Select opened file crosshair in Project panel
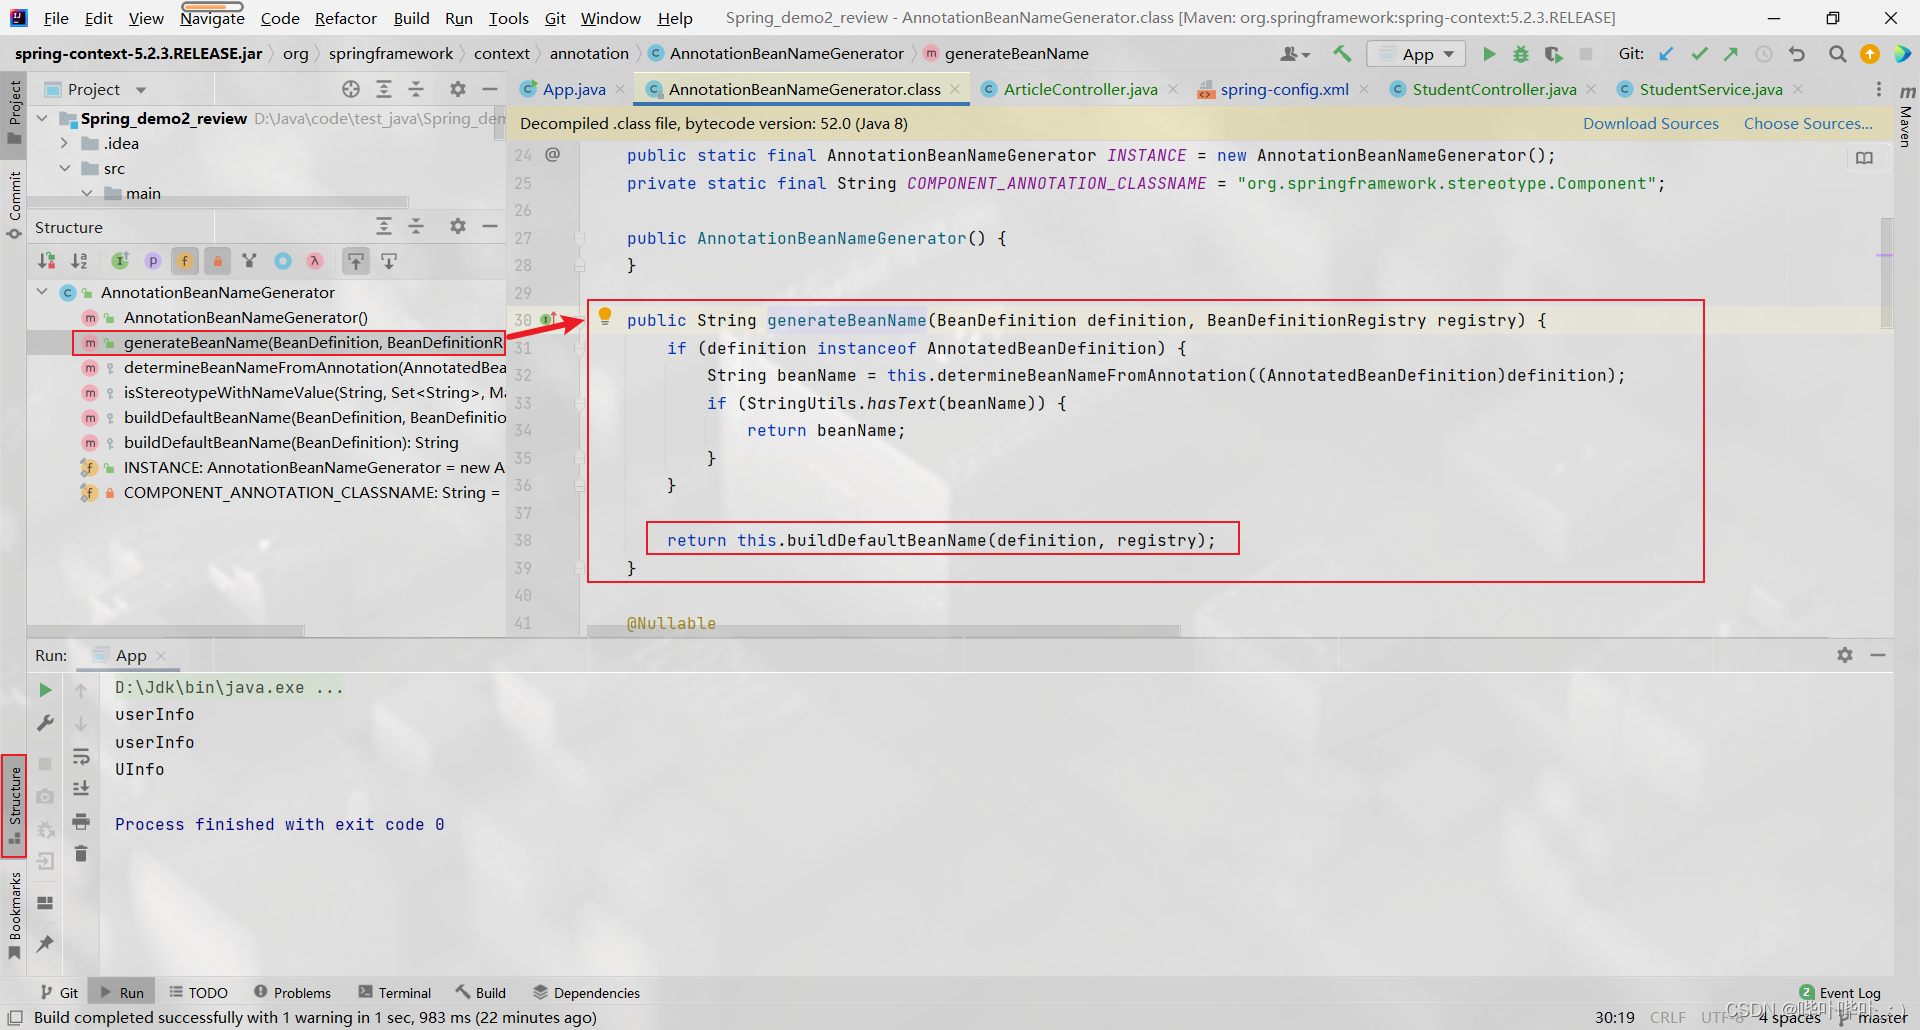1920x1030 pixels. pyautogui.click(x=351, y=89)
